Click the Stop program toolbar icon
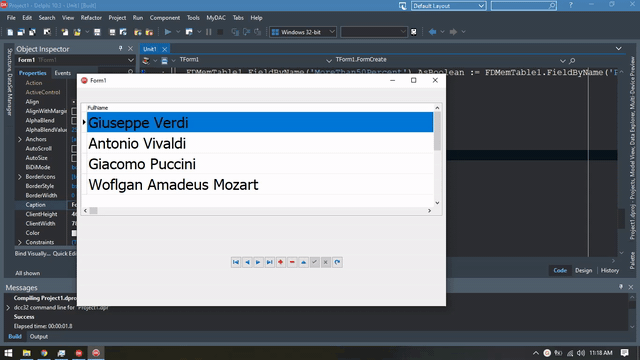640x360 pixels. coord(220,32)
